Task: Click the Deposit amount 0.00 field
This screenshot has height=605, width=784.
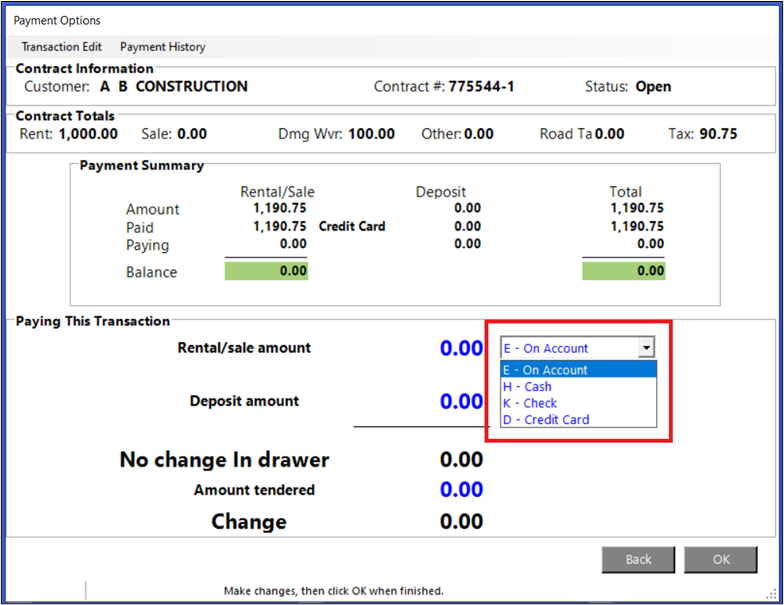Action: 461,401
